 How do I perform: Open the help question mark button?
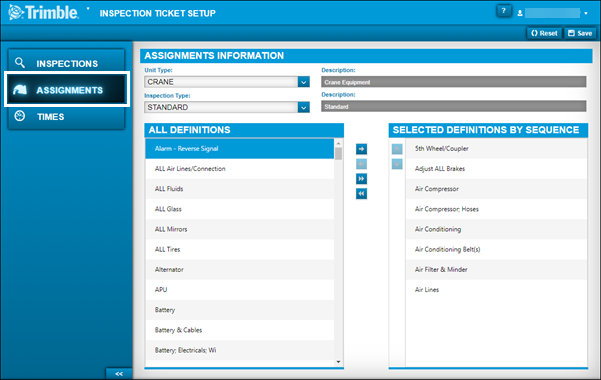(x=504, y=11)
